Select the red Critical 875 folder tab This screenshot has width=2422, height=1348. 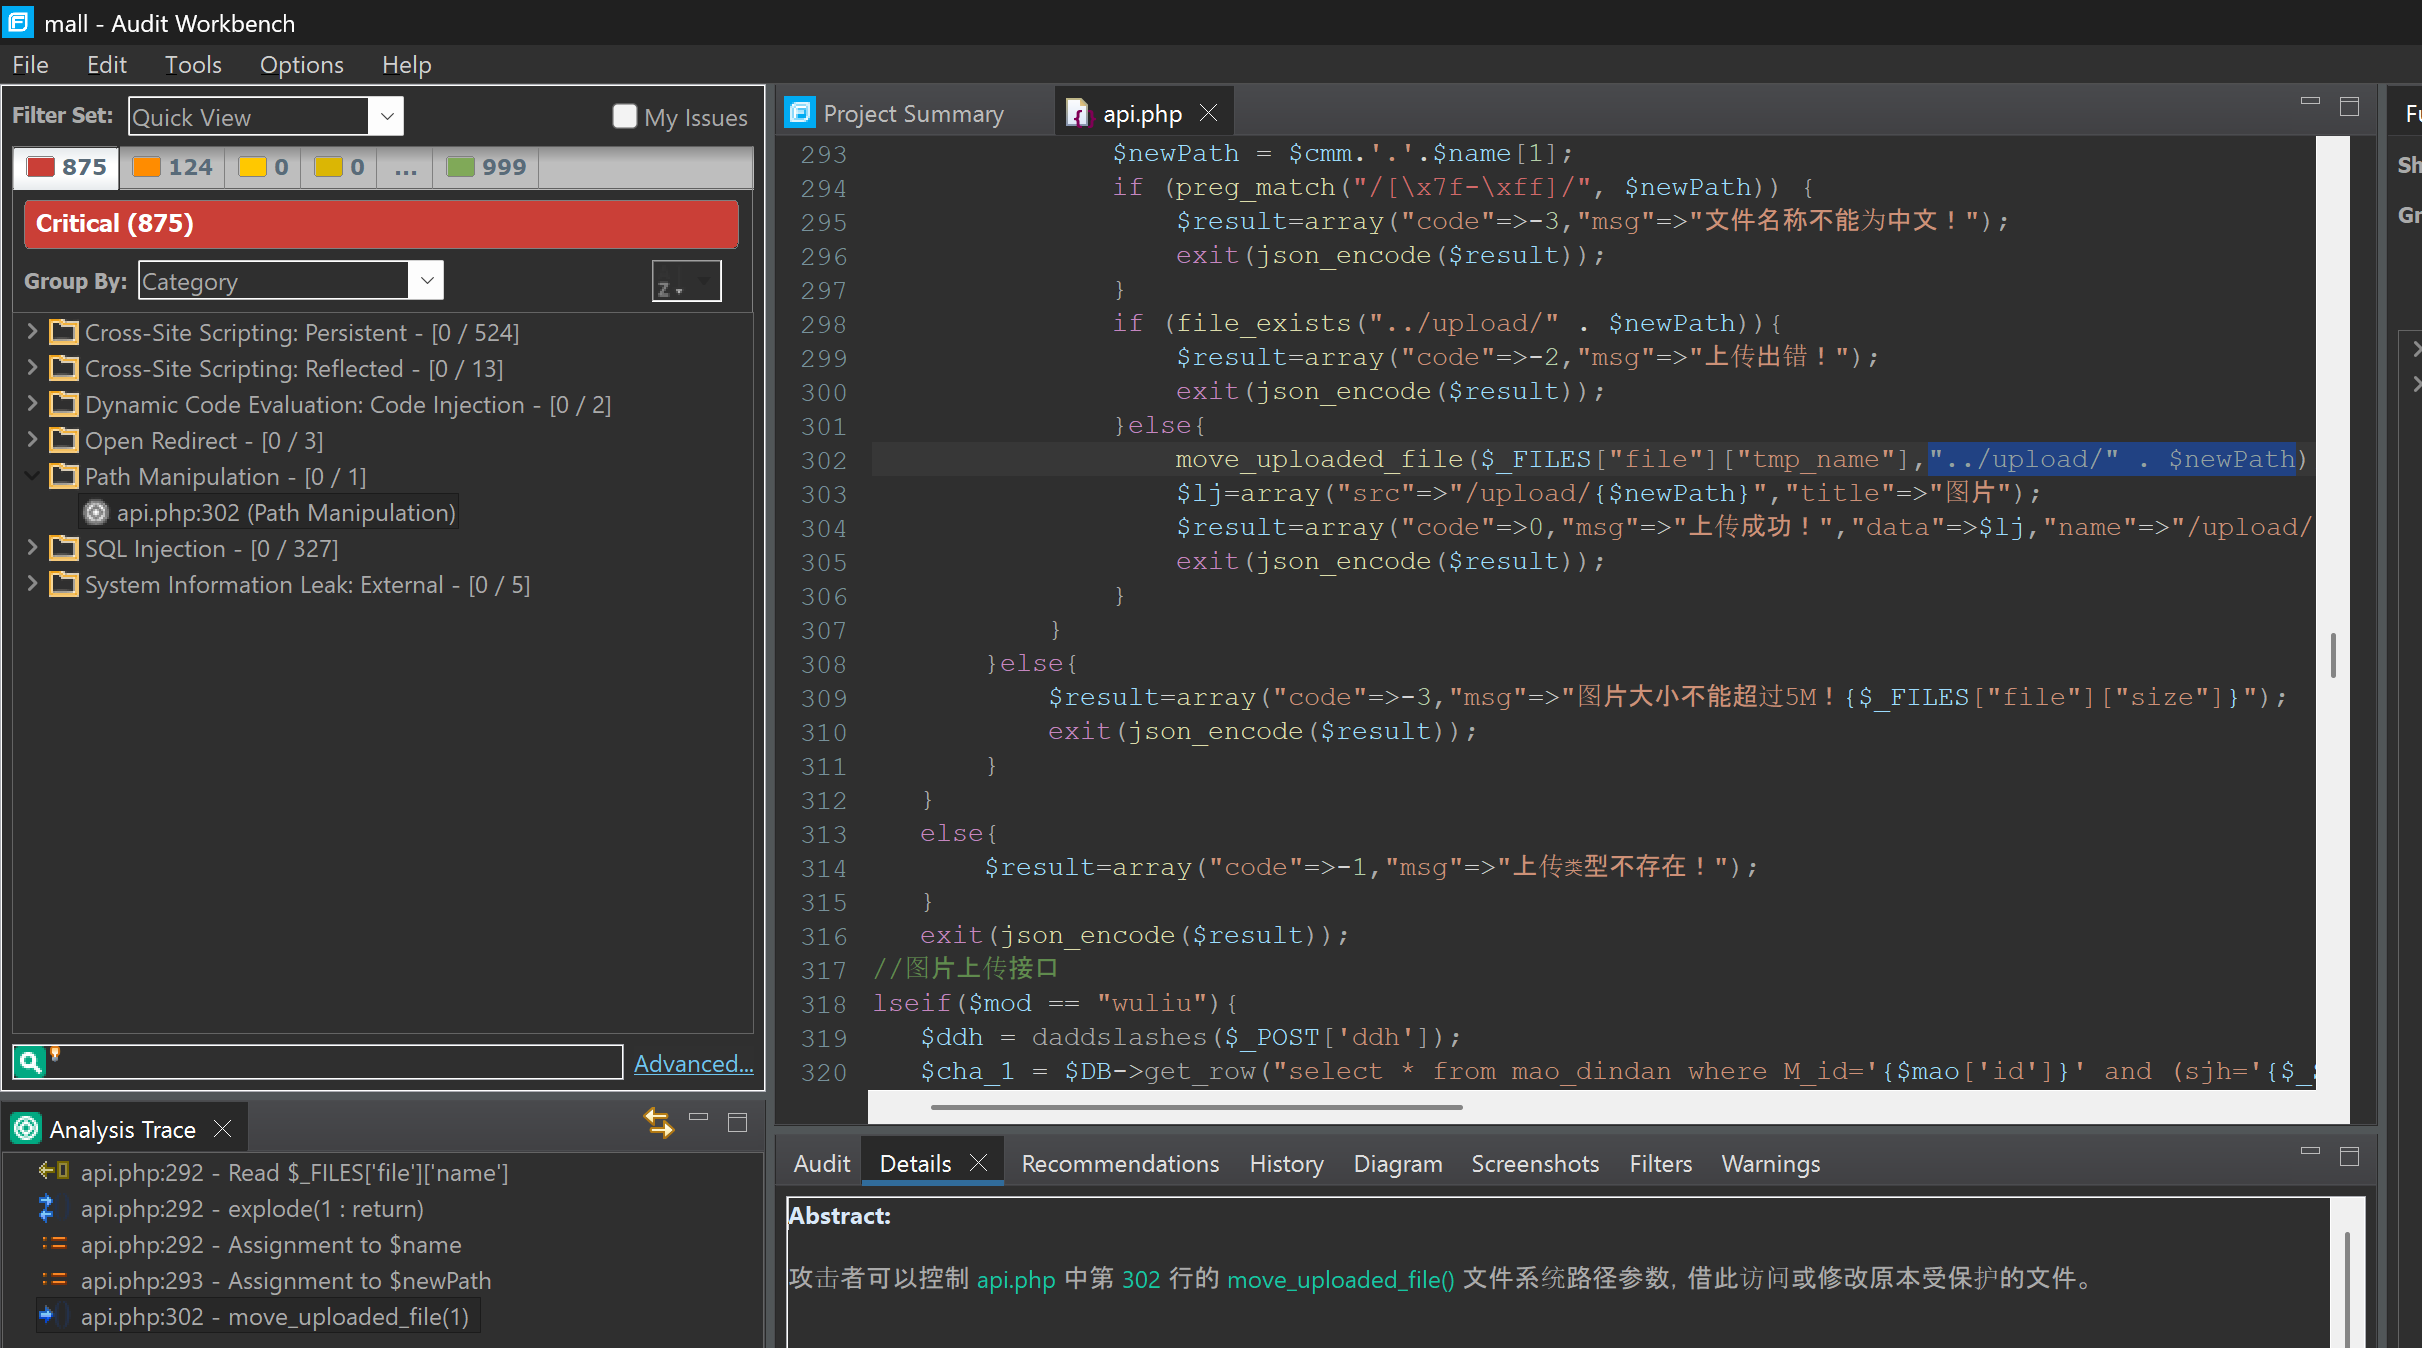click(x=66, y=167)
